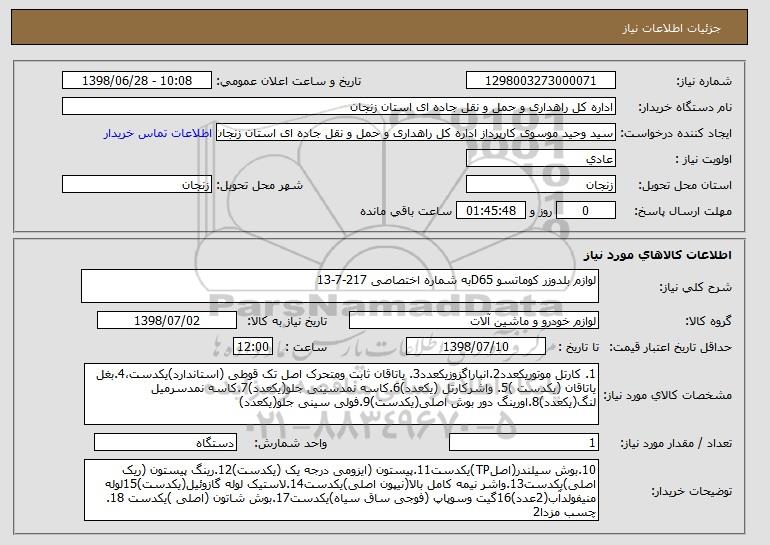Click the توضیحات خریدار label
The image size is (770, 545).
click(x=692, y=491)
